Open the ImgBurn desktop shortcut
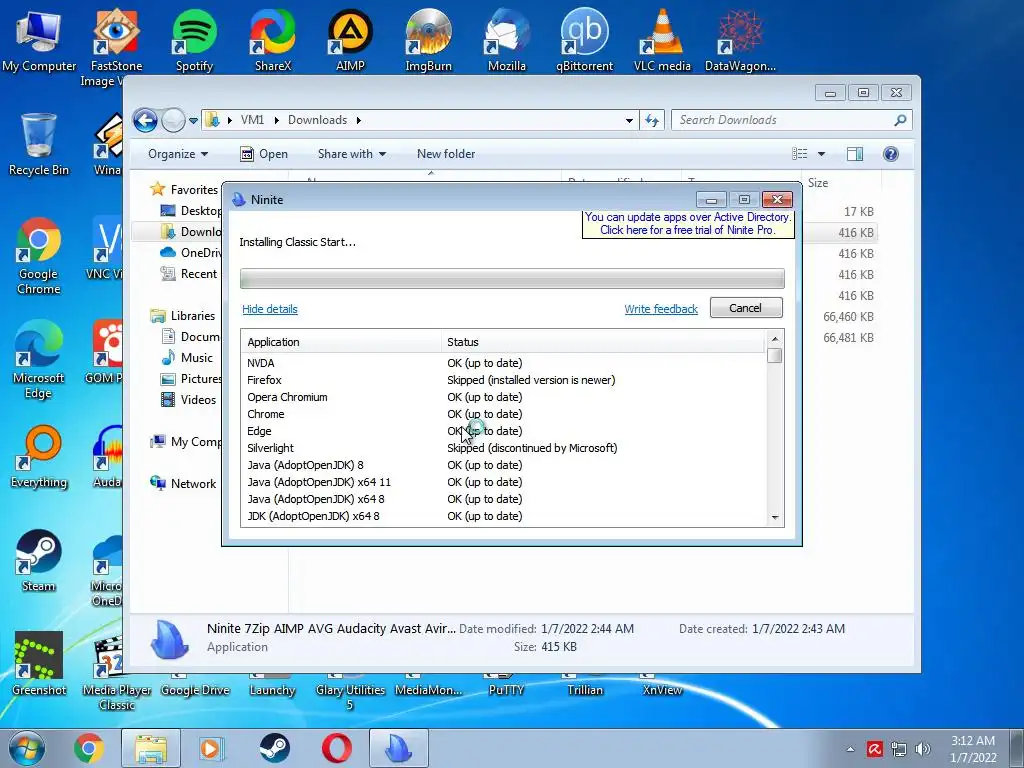Image resolution: width=1024 pixels, height=768 pixels. [x=428, y=40]
